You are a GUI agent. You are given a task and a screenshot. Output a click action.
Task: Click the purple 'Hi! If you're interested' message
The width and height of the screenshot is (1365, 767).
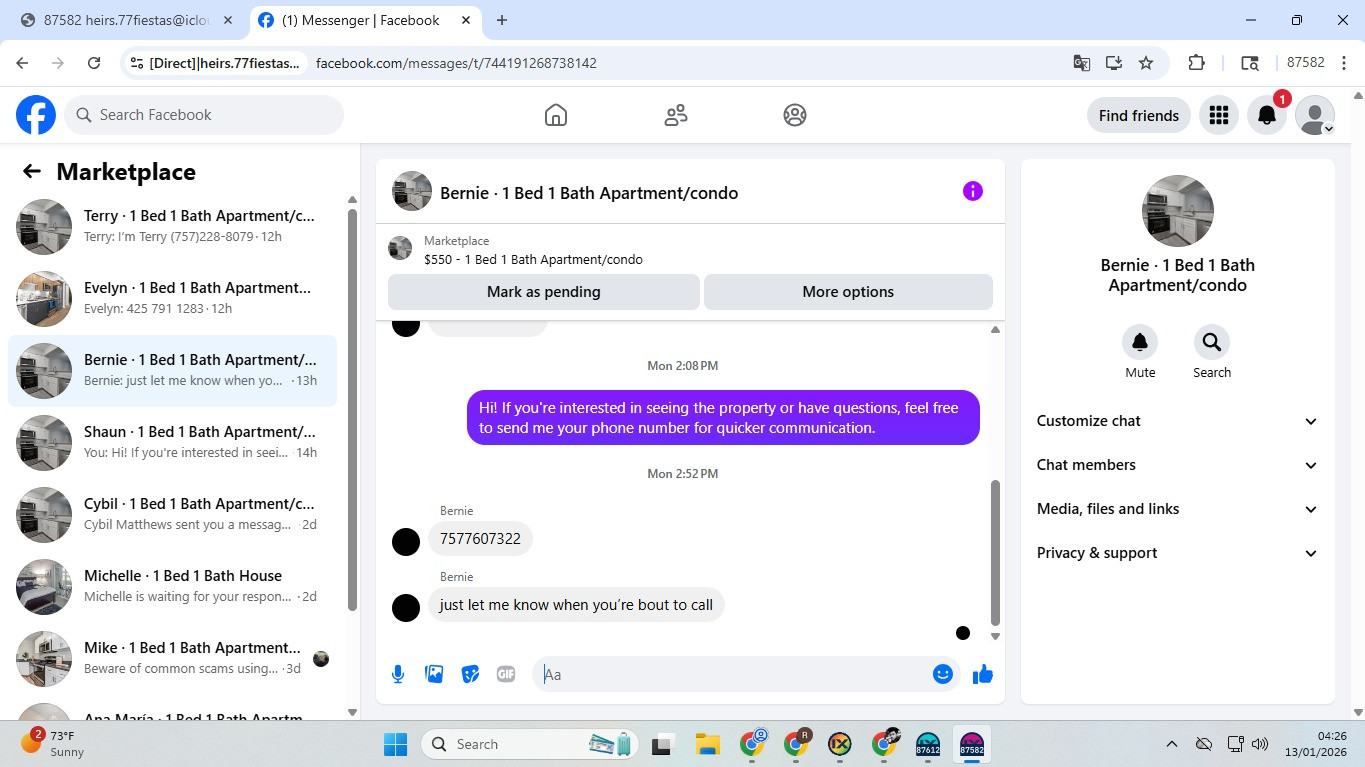[723, 418]
